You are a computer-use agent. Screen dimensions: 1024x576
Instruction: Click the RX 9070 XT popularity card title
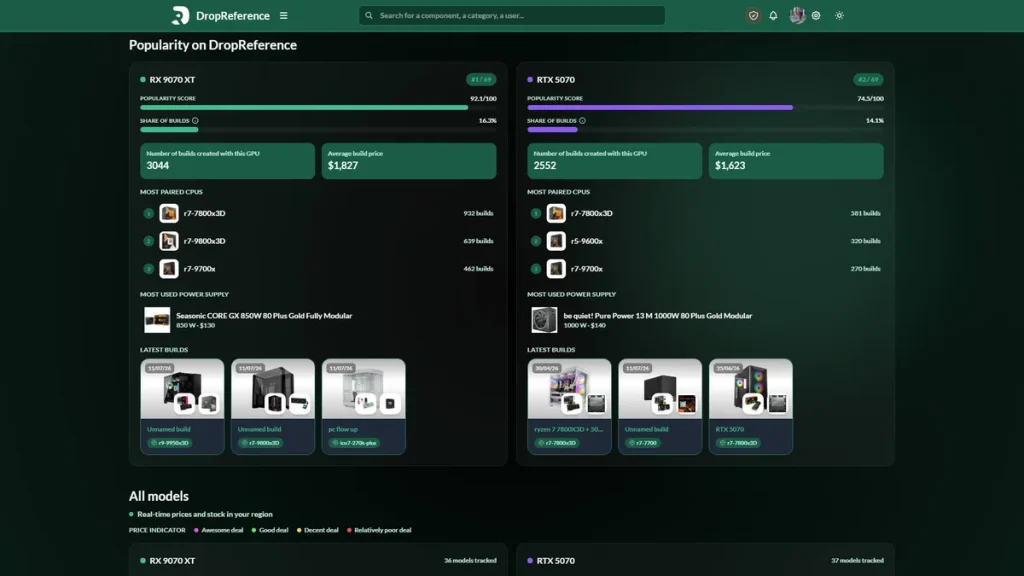(172, 80)
